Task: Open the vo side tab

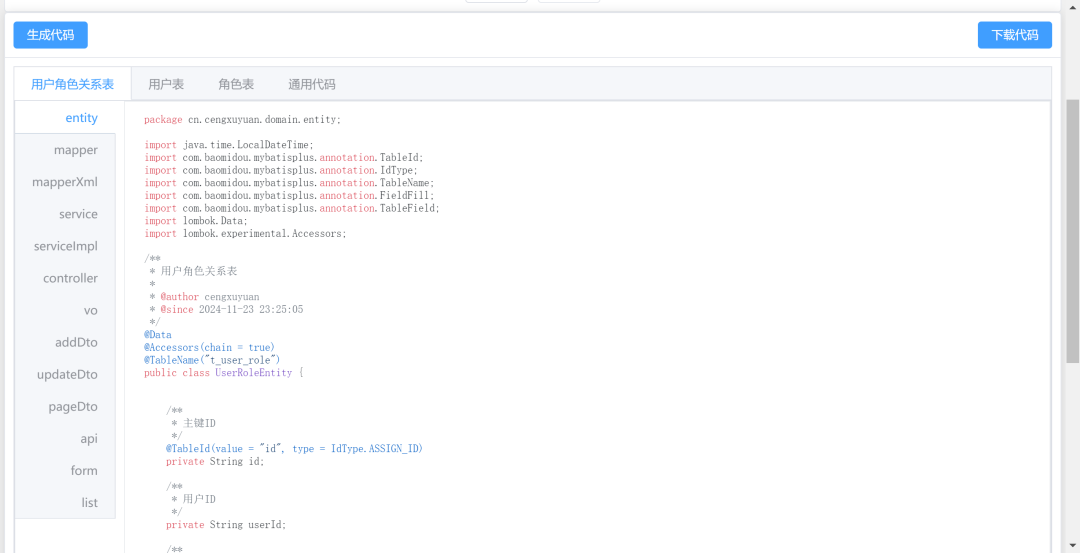Action: point(90,310)
